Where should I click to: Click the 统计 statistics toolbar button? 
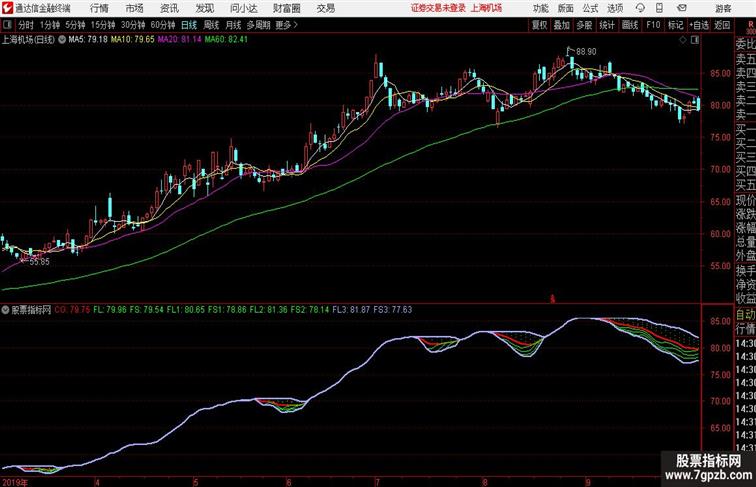607,25
